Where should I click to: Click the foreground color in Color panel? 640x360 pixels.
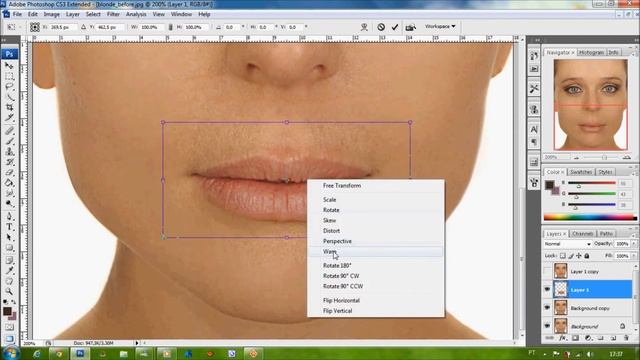click(x=550, y=185)
